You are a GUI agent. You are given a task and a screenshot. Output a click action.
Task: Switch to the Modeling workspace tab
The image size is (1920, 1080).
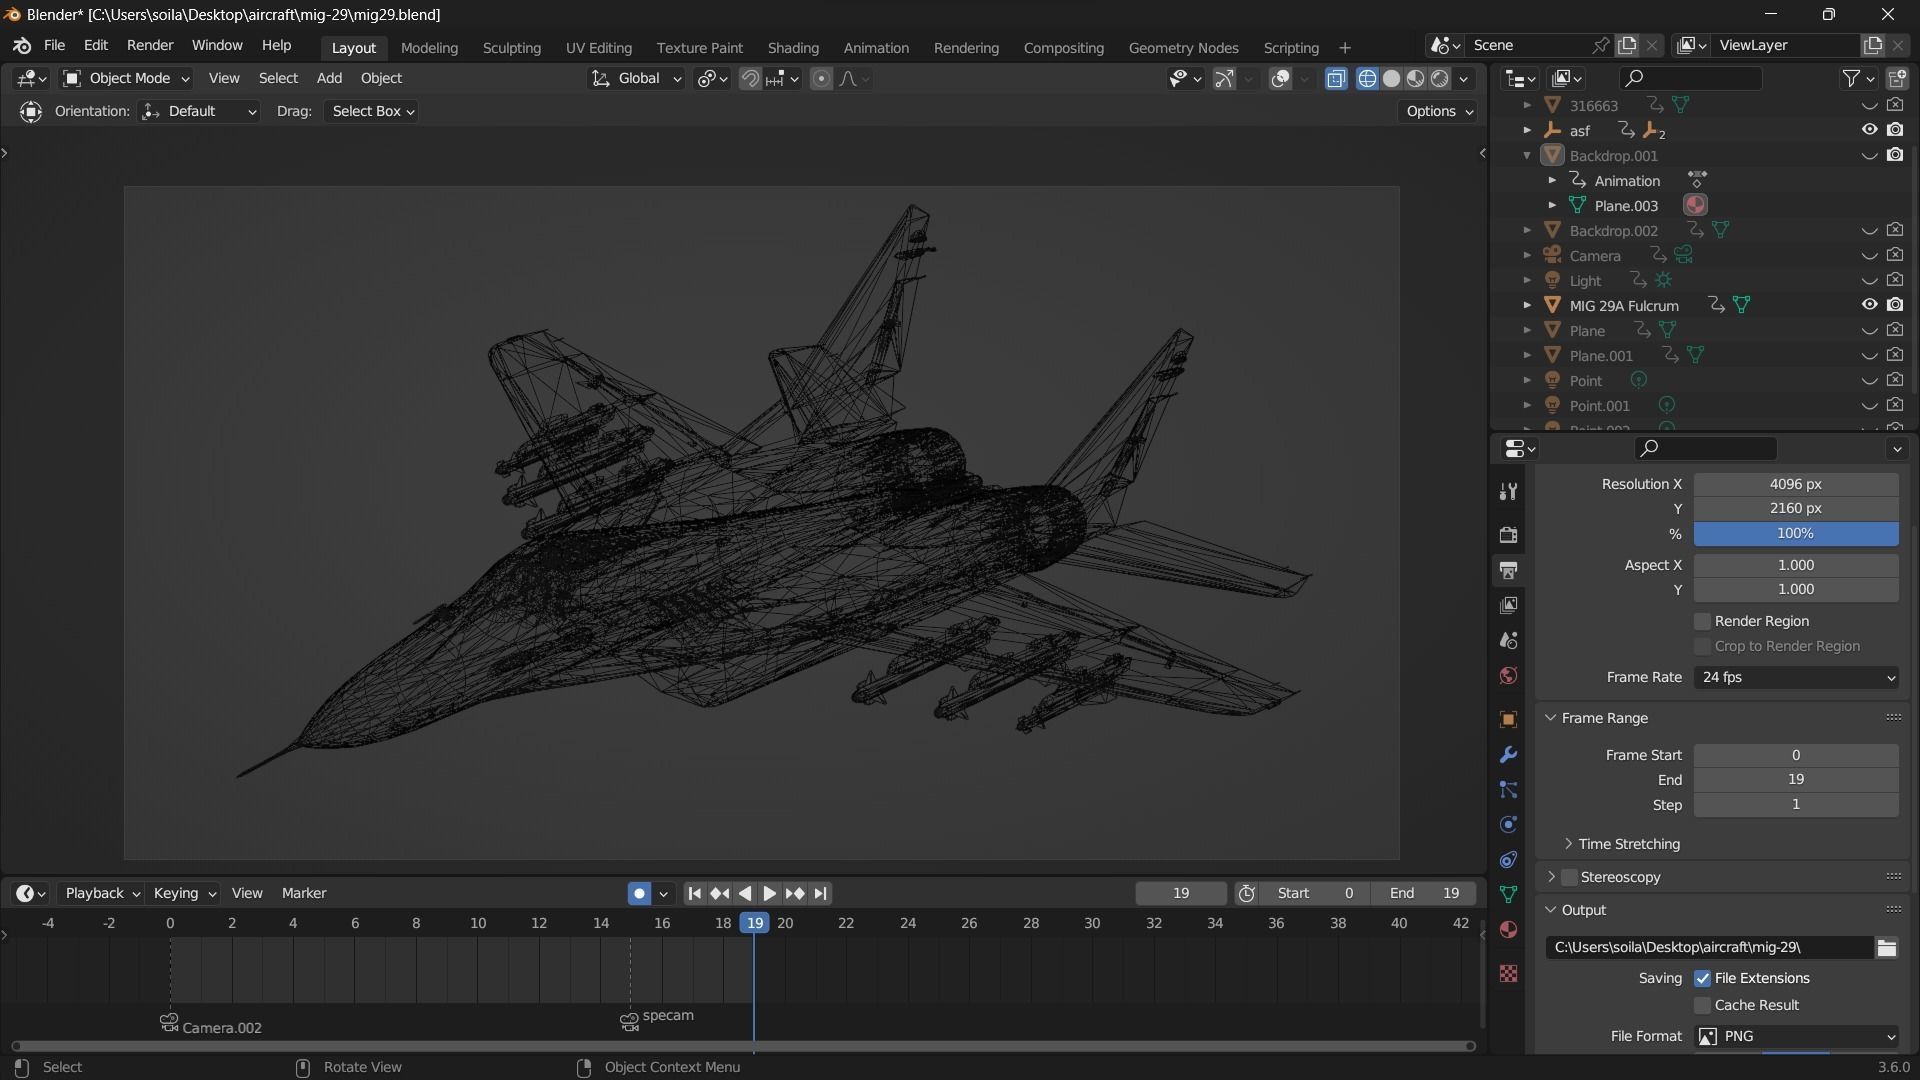point(429,47)
